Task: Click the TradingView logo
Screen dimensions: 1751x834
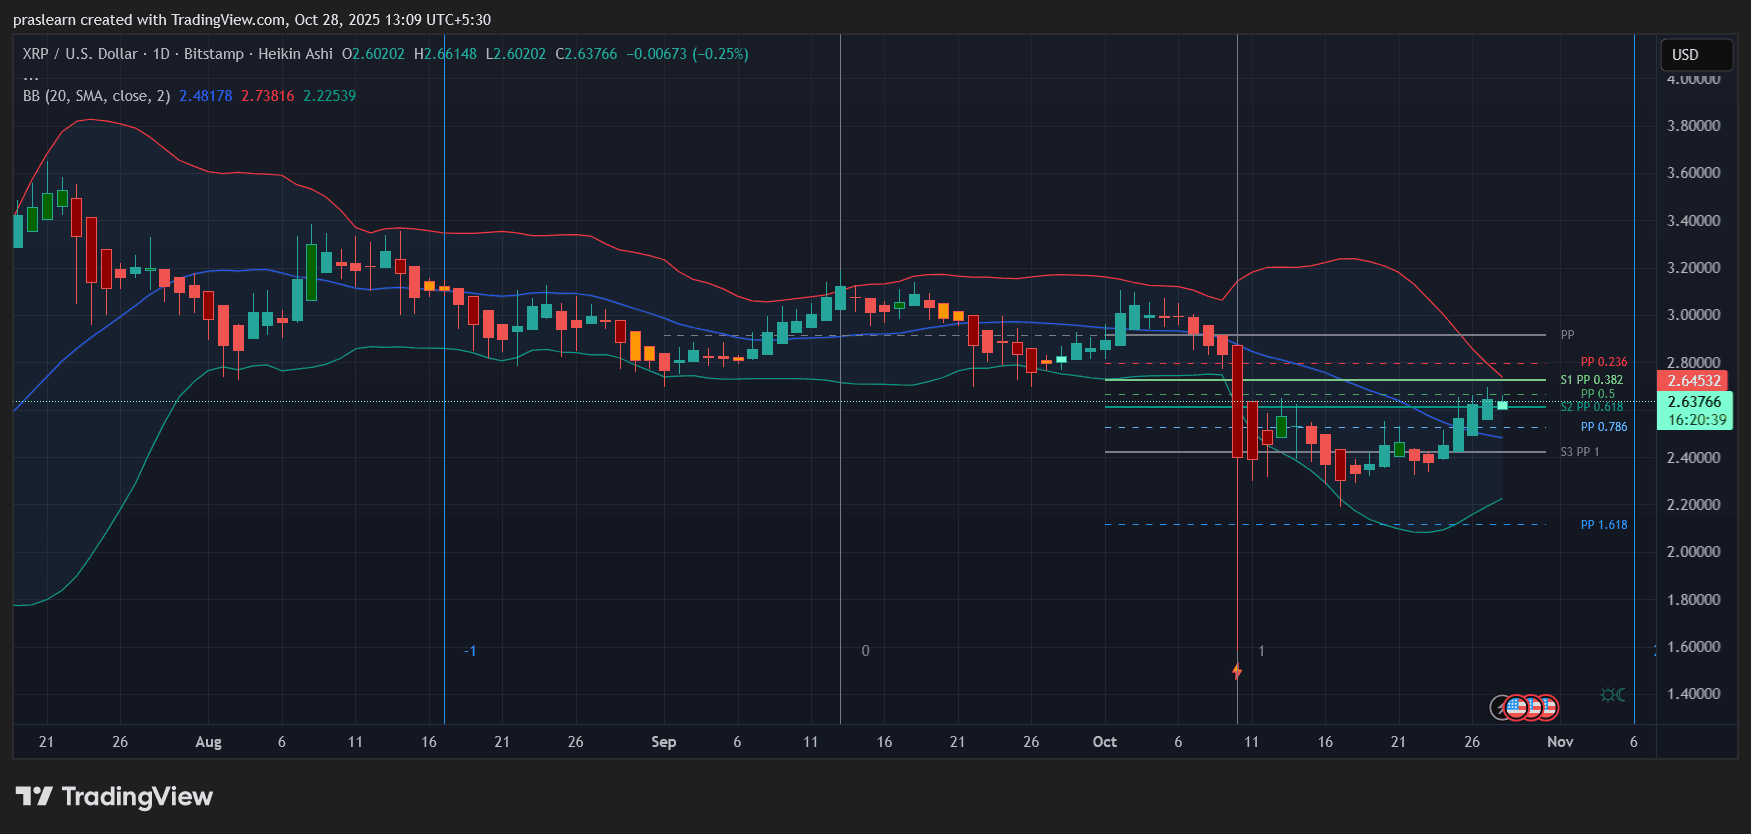Action: tap(114, 797)
